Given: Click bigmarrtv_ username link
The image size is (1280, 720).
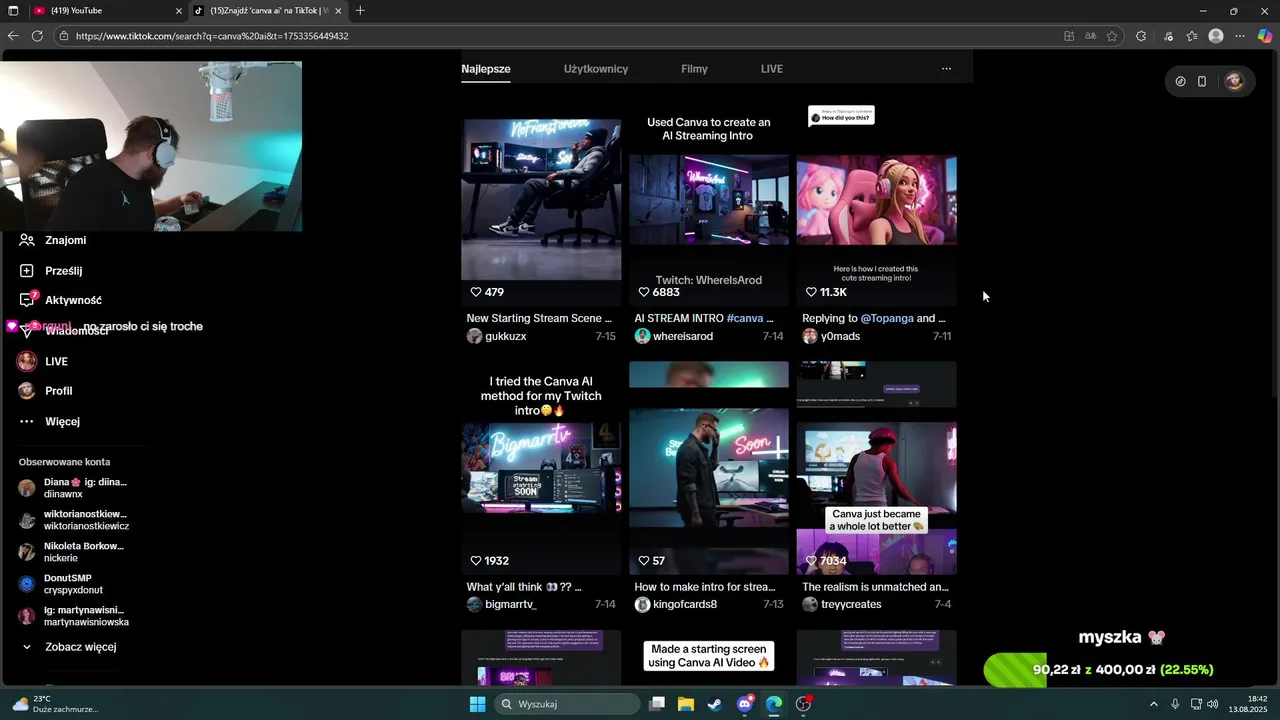Looking at the screenshot, I should [511, 605].
